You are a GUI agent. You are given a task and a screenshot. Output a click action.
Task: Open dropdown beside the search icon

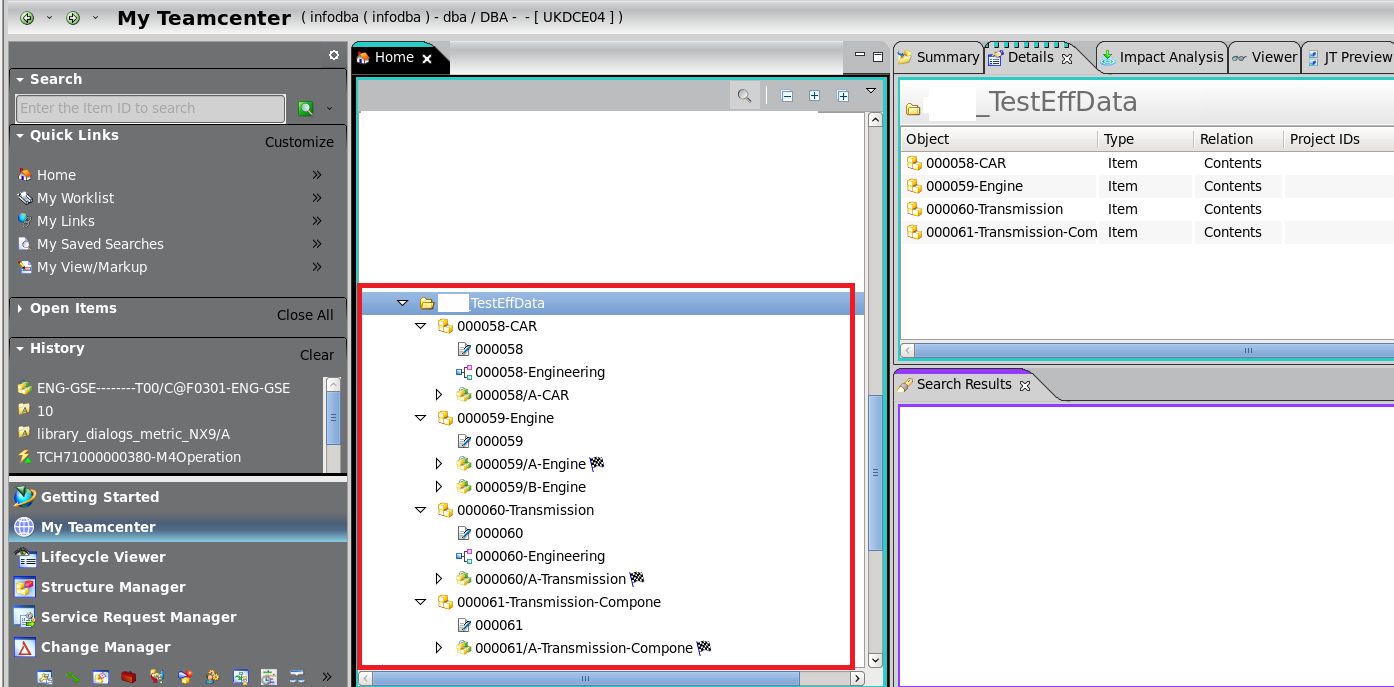click(x=329, y=109)
